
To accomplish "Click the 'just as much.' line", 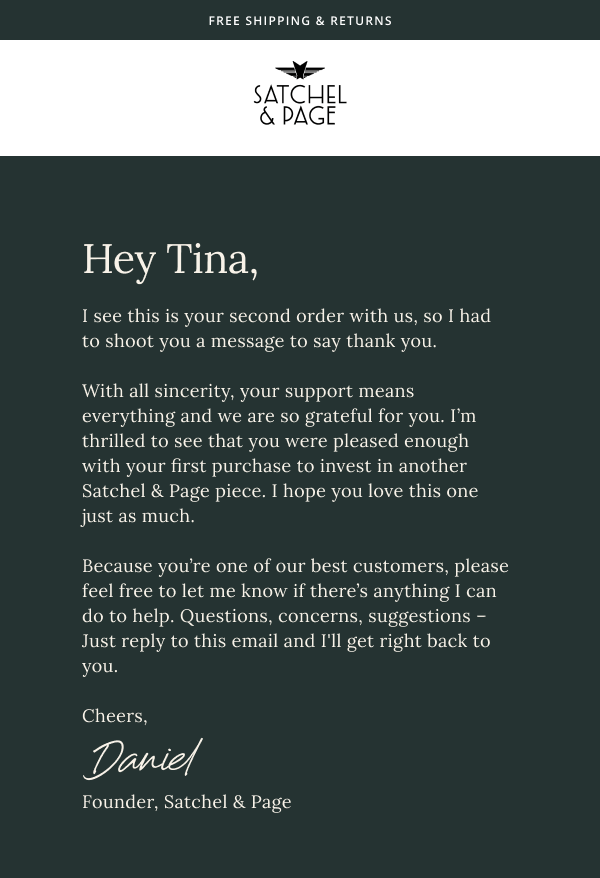I will pyautogui.click(x=138, y=516).
